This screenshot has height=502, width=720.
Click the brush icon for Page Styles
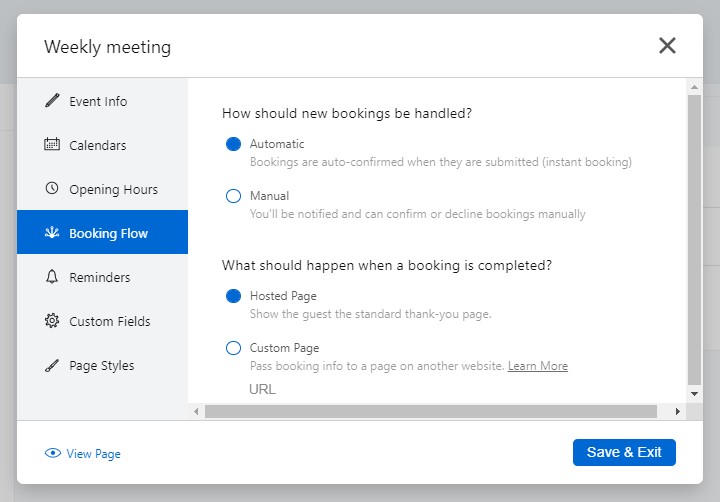(52, 365)
